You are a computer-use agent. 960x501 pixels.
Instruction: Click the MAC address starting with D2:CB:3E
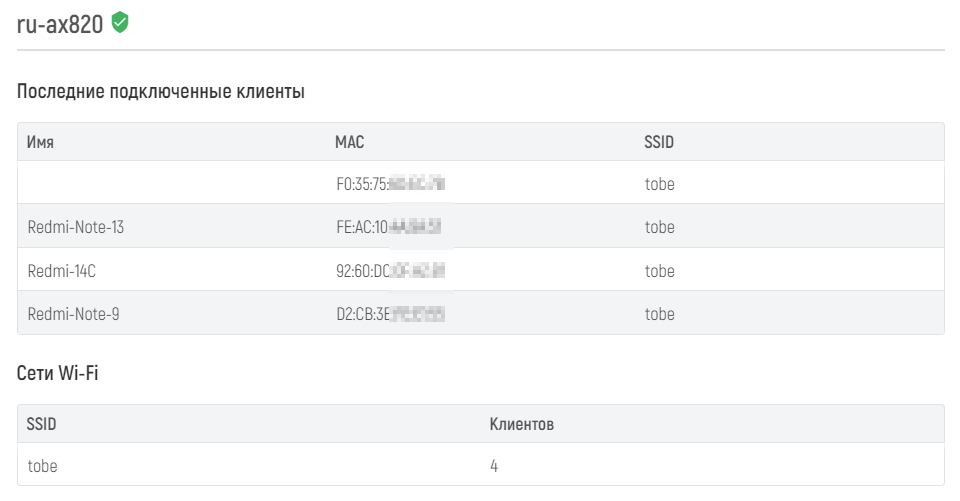(391, 314)
